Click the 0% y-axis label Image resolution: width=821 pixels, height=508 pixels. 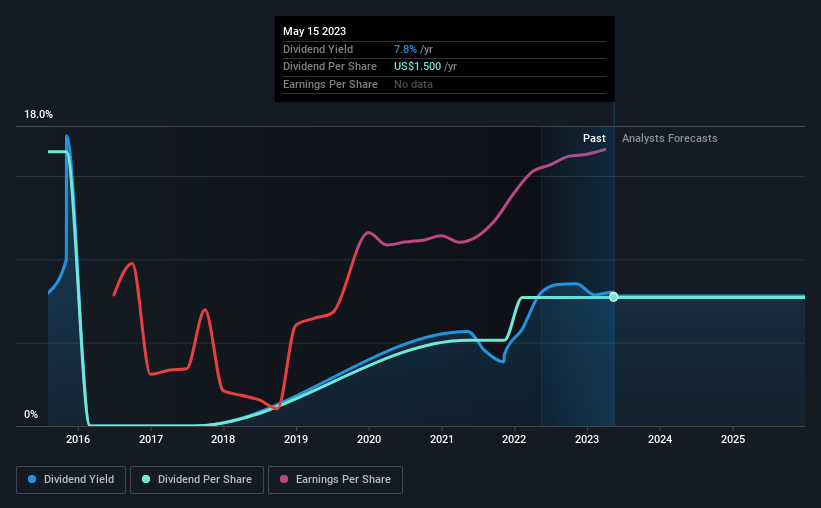(31, 414)
